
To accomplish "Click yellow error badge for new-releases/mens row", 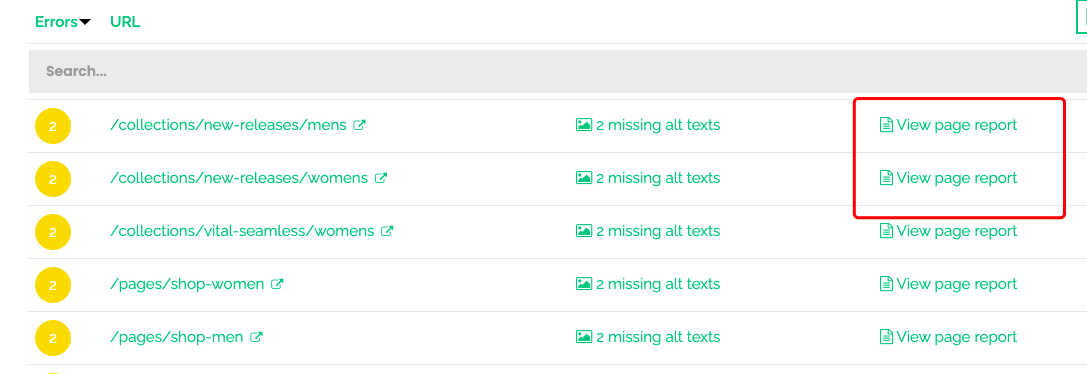I will click(x=53, y=126).
